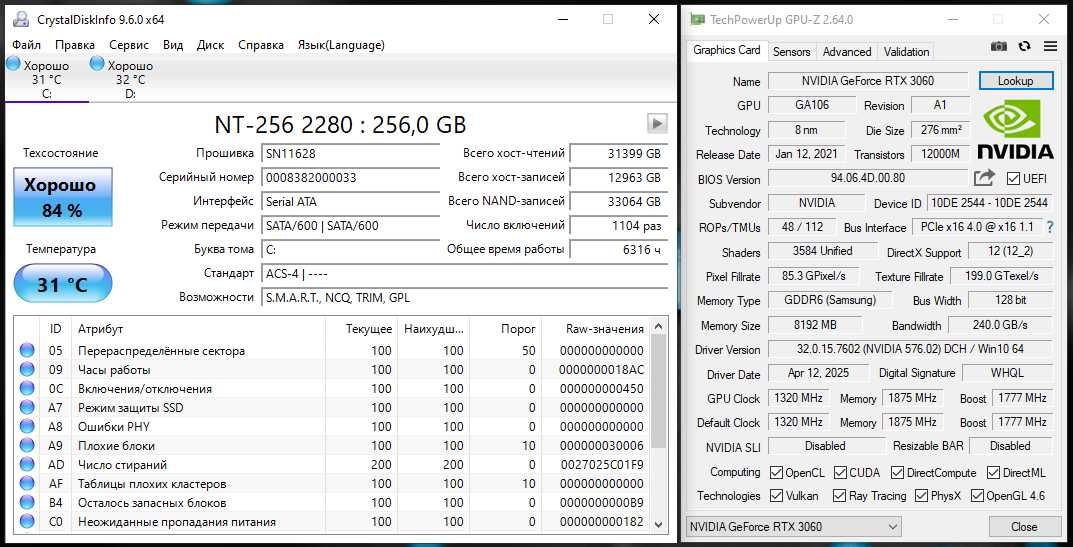Toggle the Ray Tracing checkbox

coord(840,496)
